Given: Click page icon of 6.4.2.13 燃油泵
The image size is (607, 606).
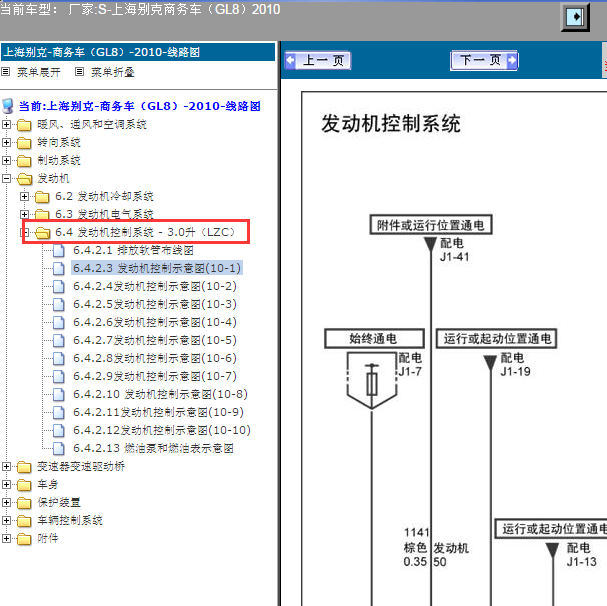Looking at the screenshot, I should click(x=58, y=448).
